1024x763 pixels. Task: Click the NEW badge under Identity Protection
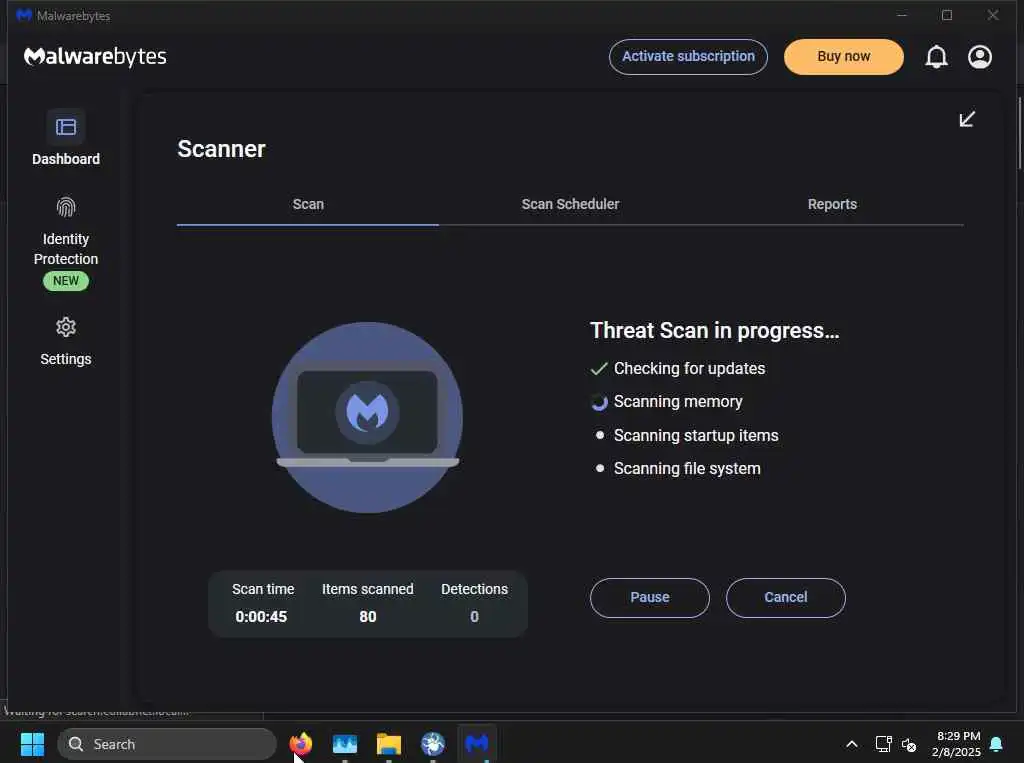[x=65, y=281]
